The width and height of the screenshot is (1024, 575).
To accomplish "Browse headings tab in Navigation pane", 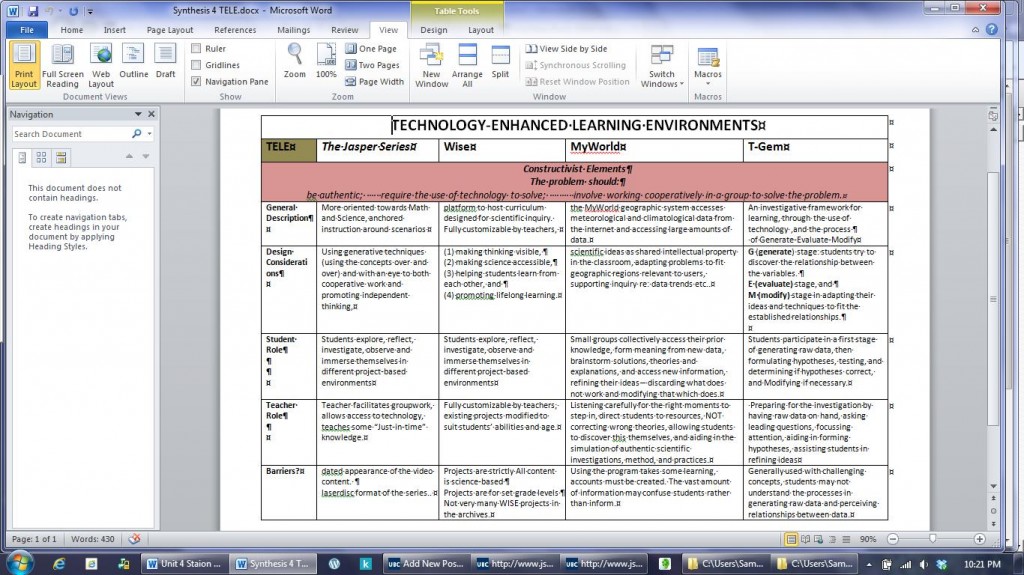I will (x=22, y=157).
